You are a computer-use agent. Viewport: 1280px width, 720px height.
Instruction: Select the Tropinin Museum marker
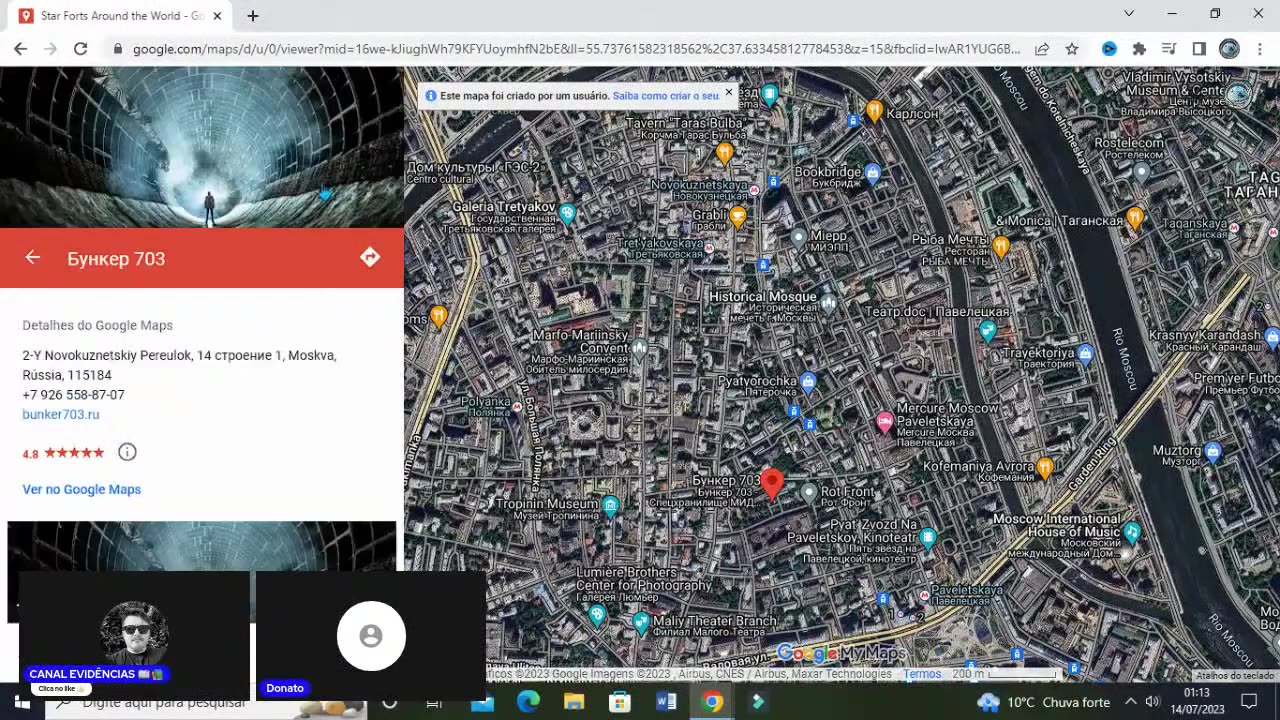pyautogui.click(x=611, y=506)
